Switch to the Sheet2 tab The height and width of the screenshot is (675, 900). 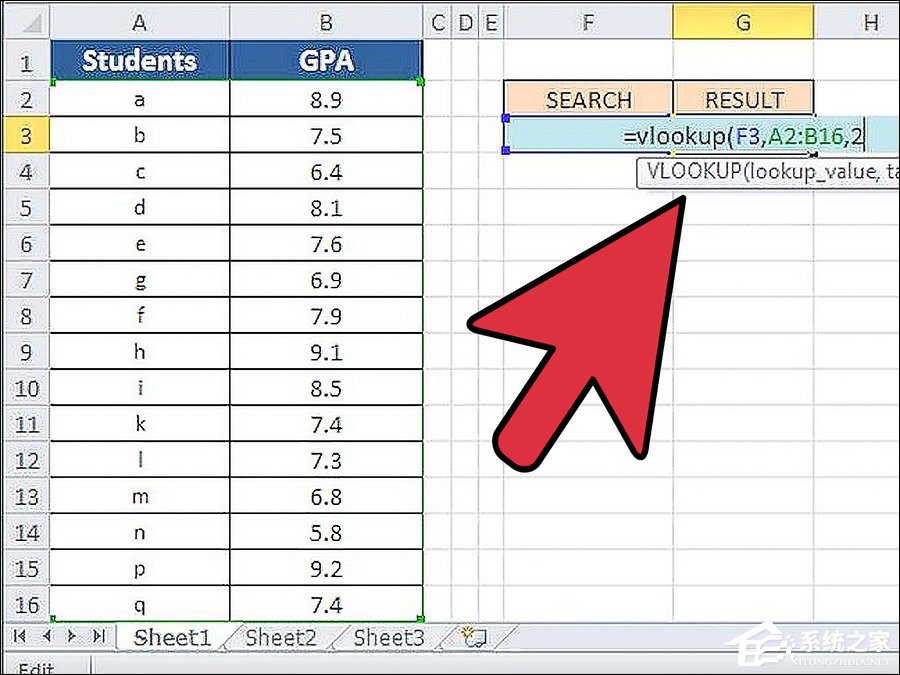278,635
